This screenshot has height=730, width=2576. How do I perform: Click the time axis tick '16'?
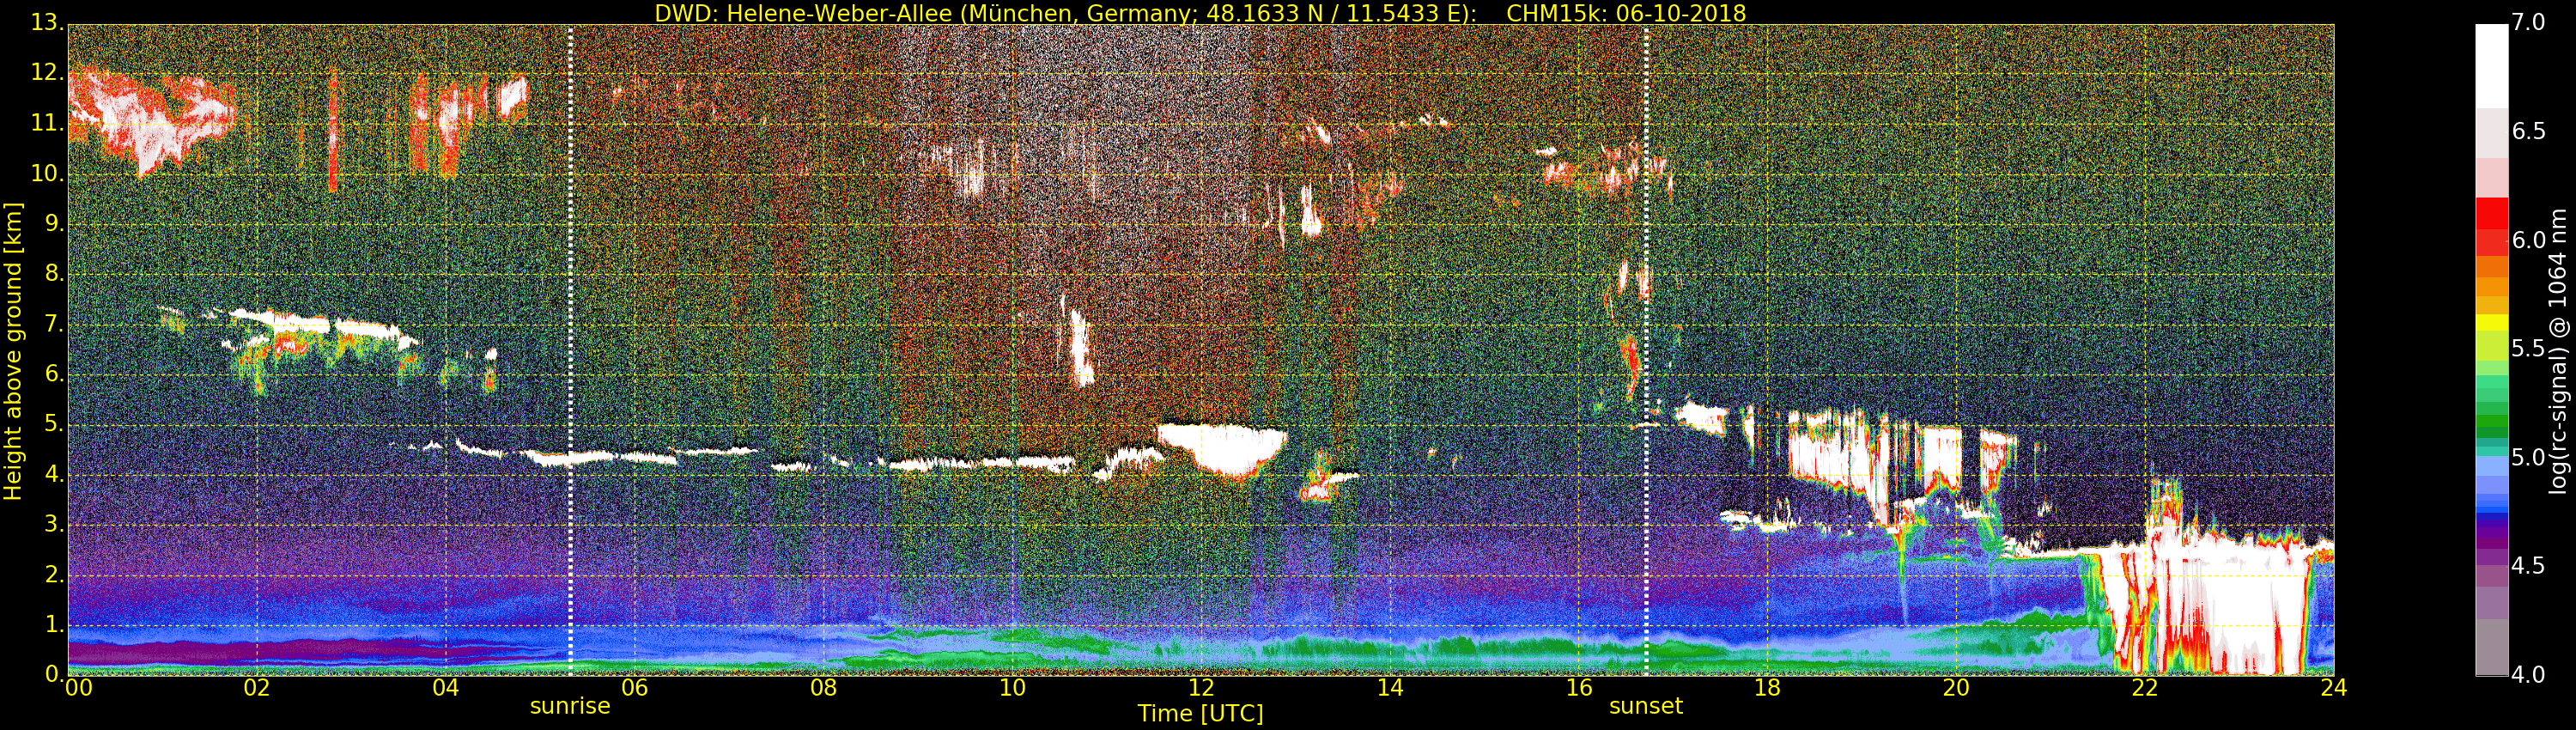point(1578,688)
